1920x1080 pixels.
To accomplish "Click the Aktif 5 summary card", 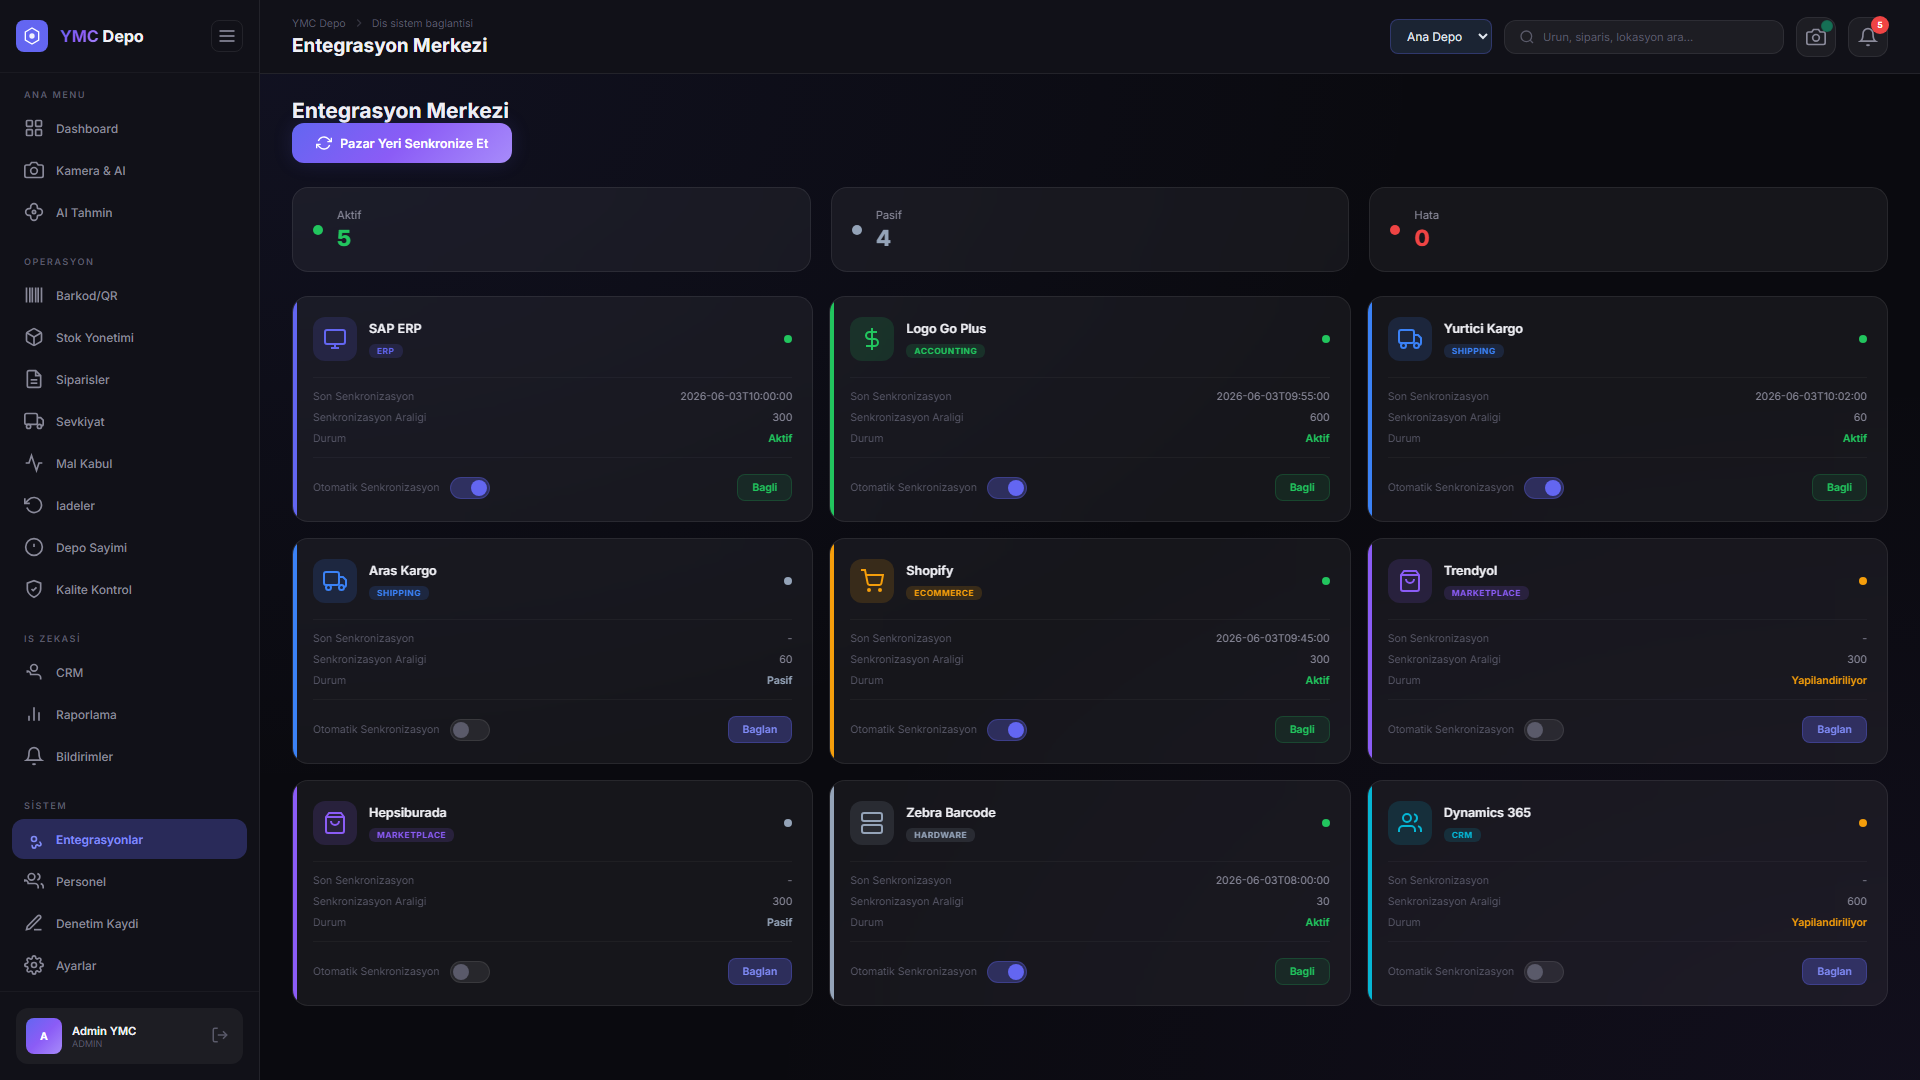I will 551,229.
